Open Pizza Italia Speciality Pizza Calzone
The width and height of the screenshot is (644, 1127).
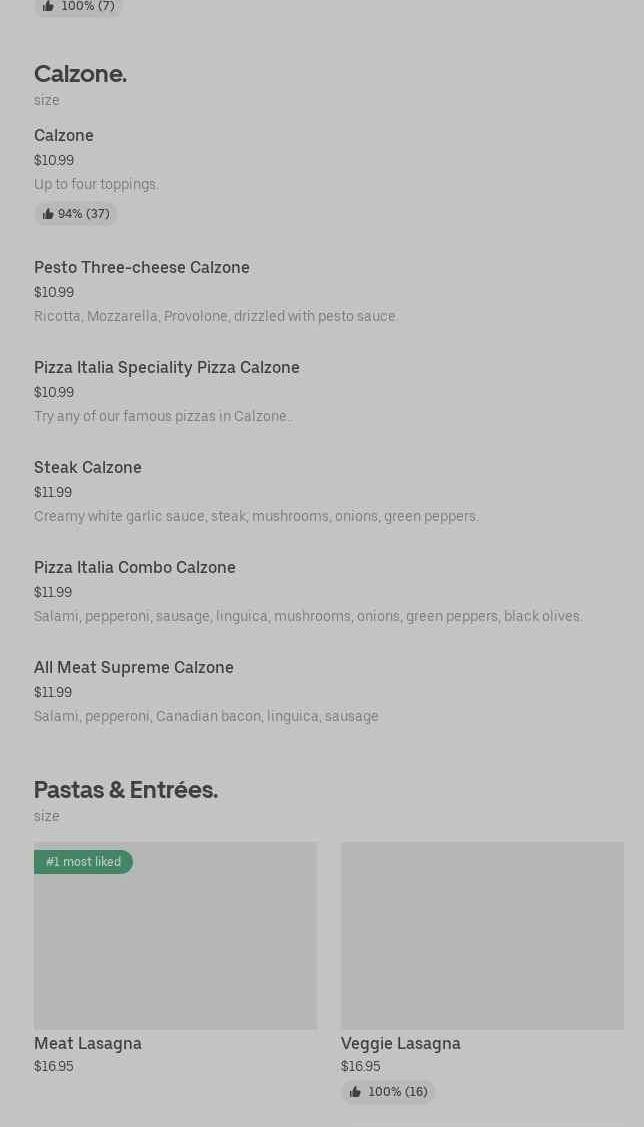(x=167, y=367)
